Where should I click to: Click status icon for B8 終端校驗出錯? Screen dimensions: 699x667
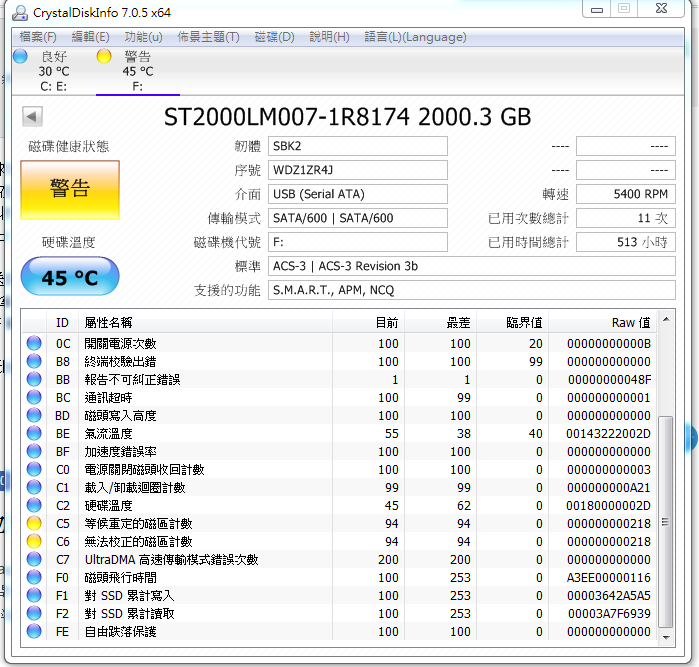click(34, 361)
